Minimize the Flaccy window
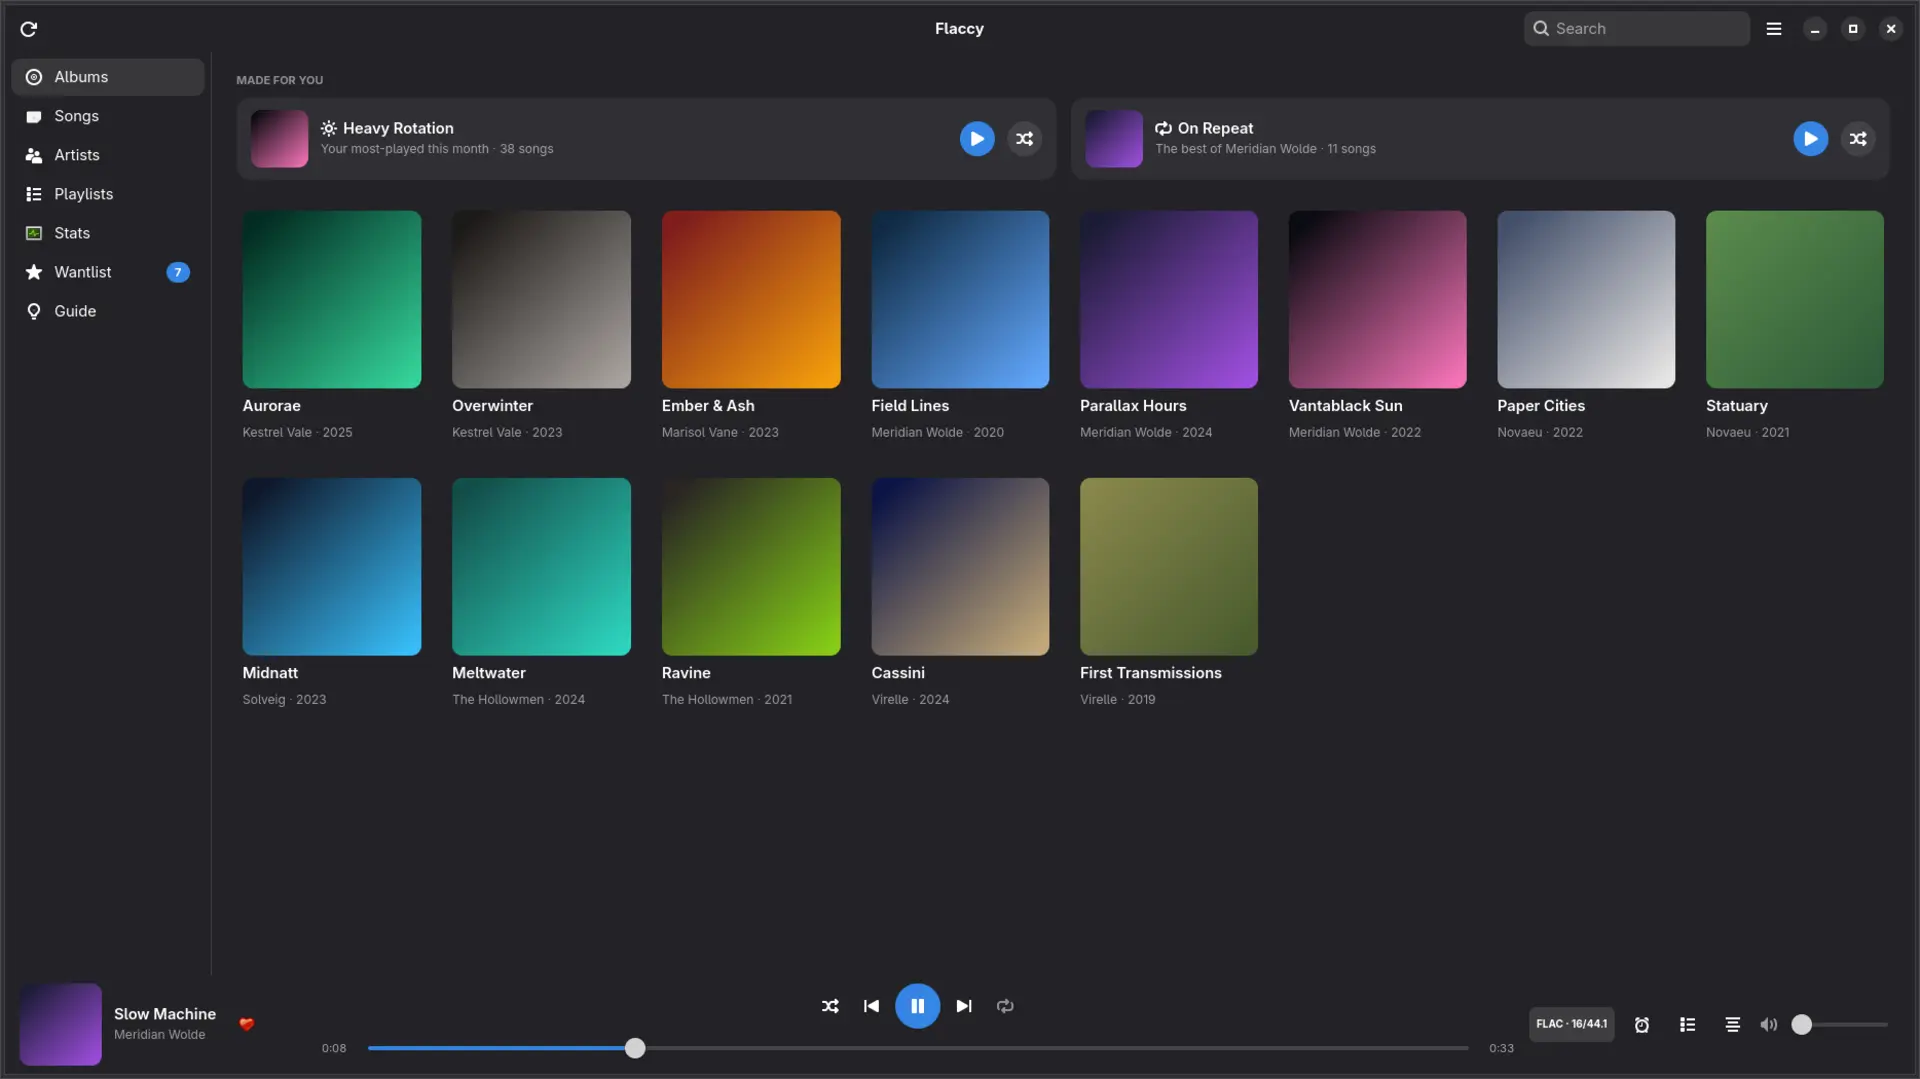The image size is (1920, 1079). point(1815,29)
